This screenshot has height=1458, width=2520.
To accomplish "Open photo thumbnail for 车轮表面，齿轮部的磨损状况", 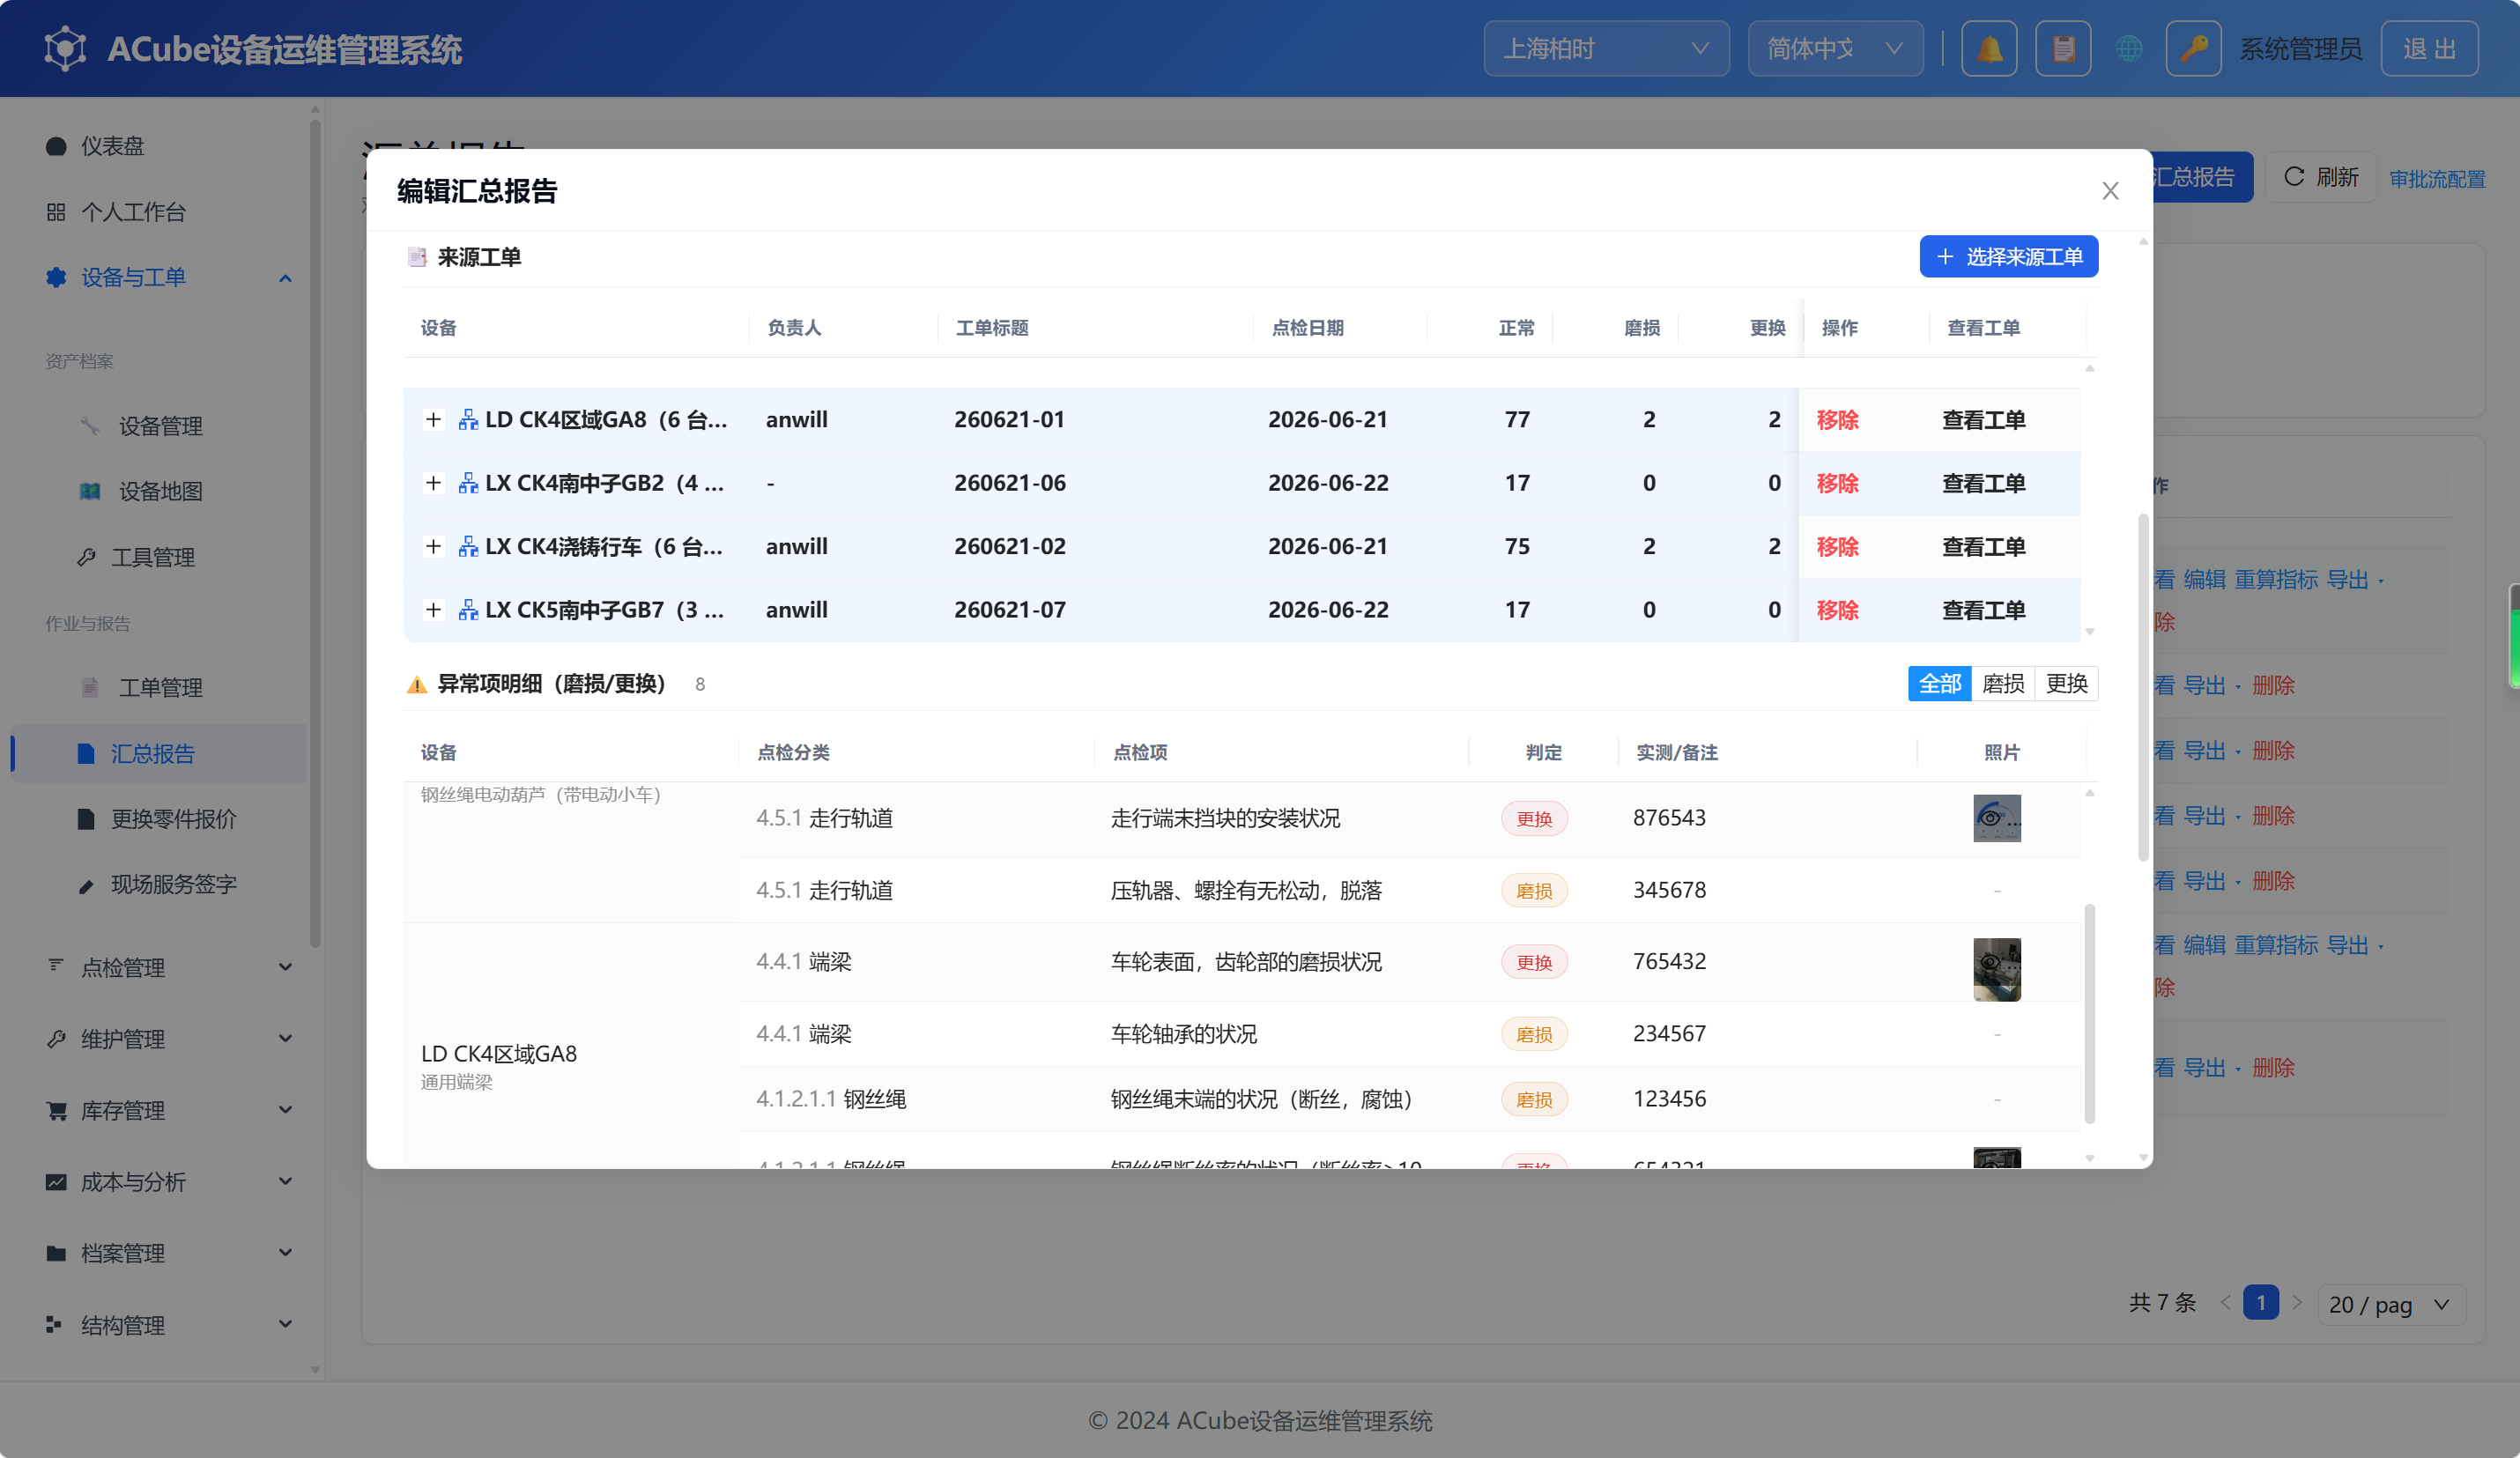I will (x=1996, y=969).
